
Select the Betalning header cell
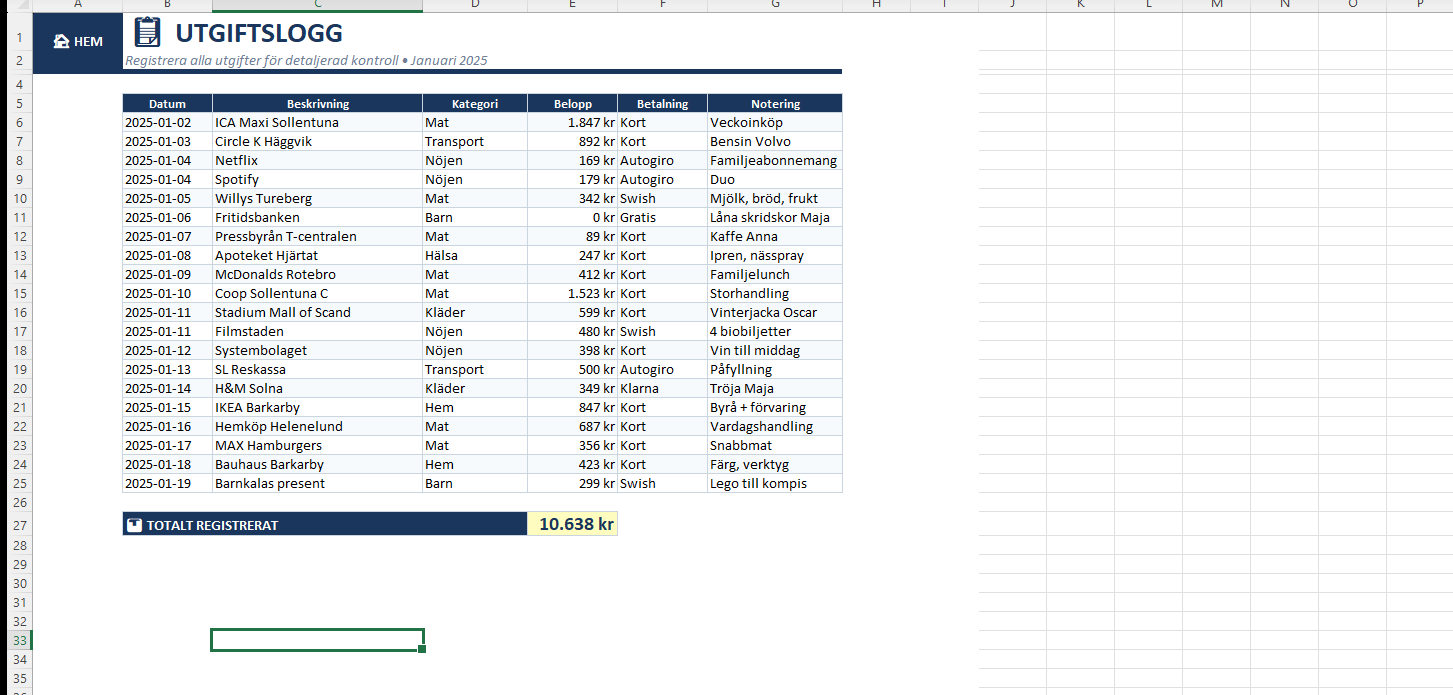pyautogui.click(x=662, y=103)
